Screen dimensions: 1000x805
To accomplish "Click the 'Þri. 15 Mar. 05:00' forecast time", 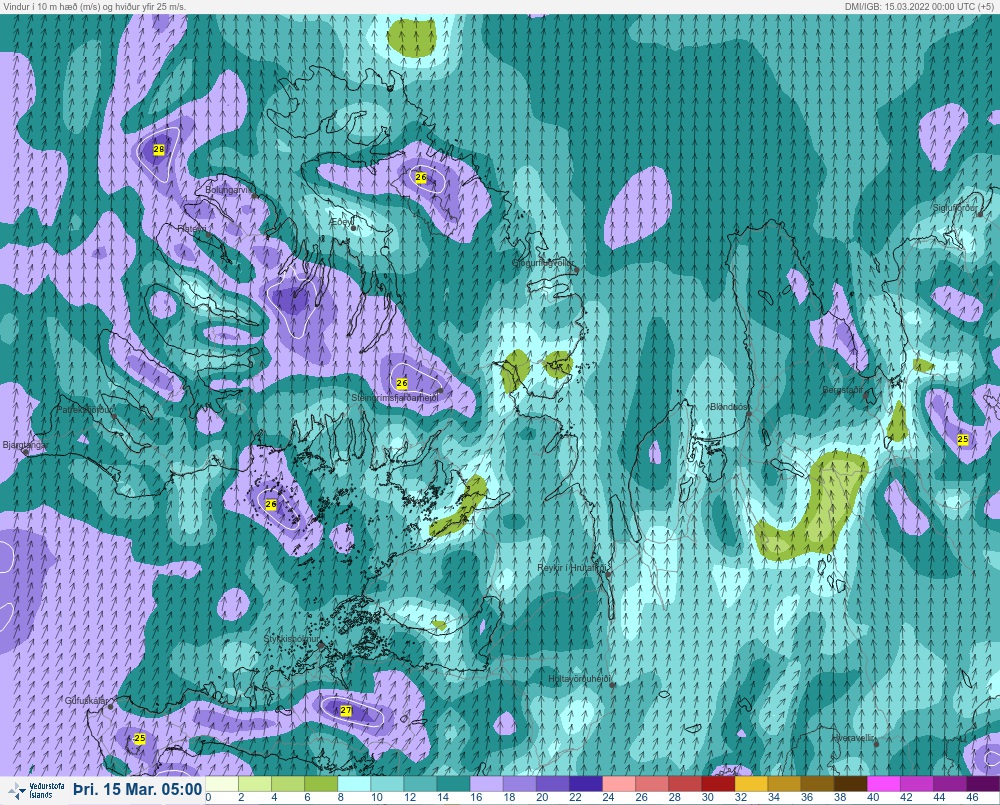I will click(137, 790).
